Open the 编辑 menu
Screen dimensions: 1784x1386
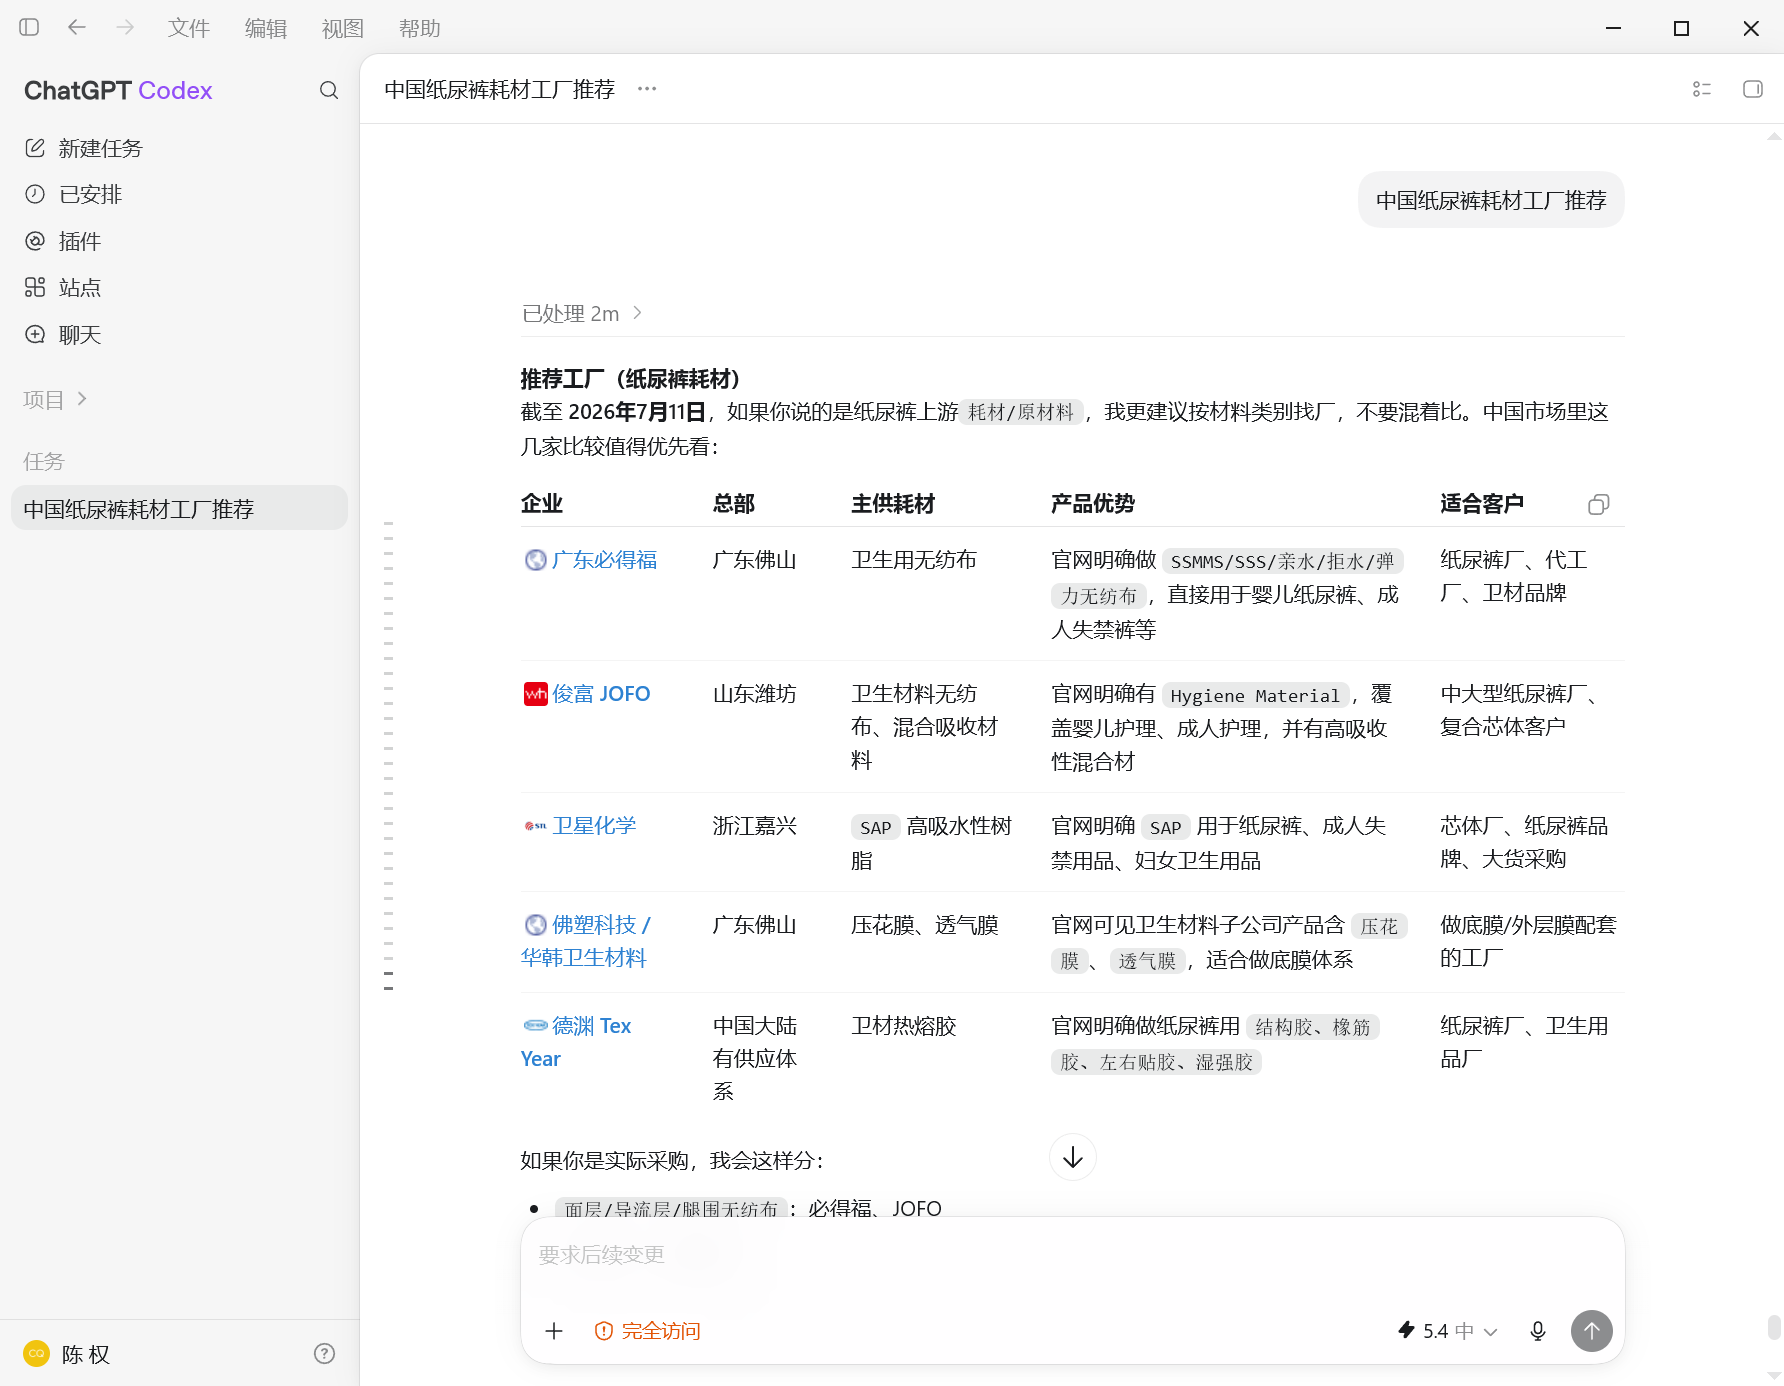click(x=266, y=28)
